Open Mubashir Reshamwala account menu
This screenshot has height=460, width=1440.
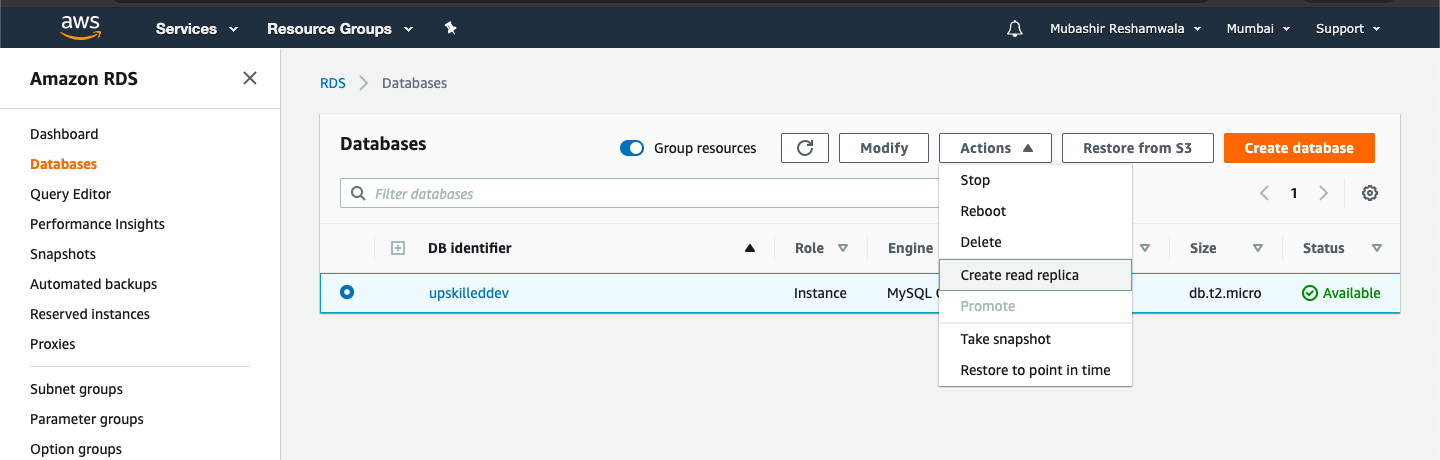[1125, 28]
